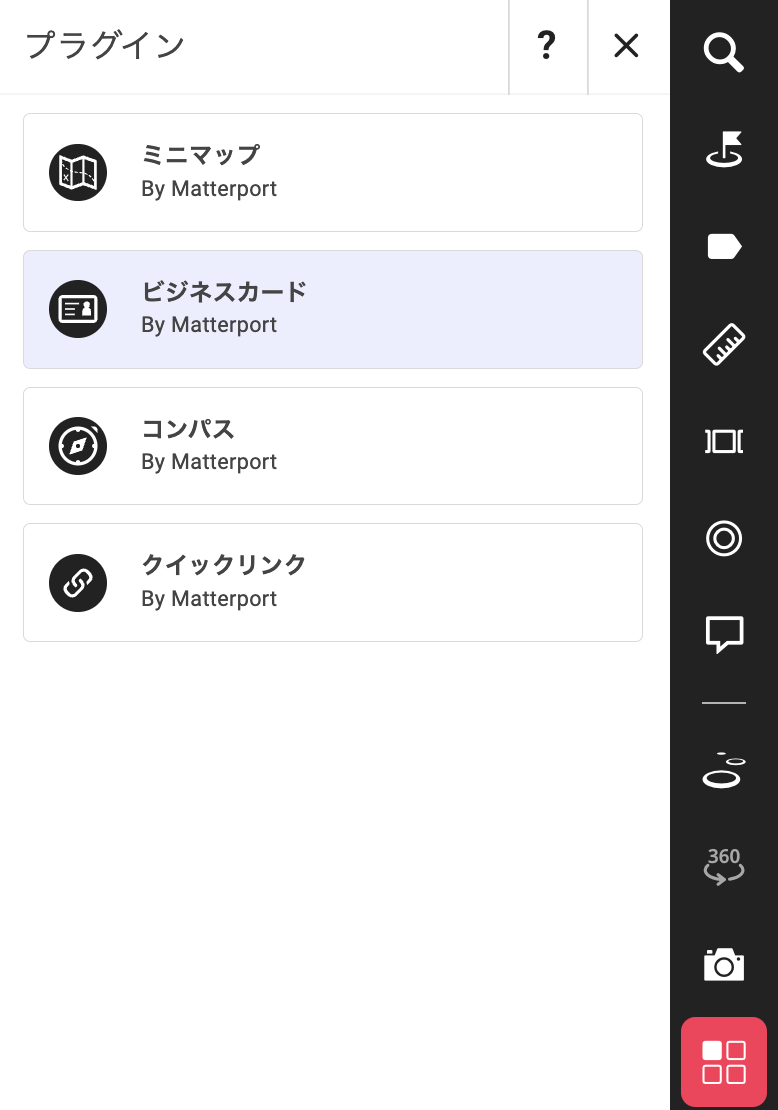Image resolution: width=778 pixels, height=1110 pixels.
Task: Open the highlight reel filmstrip tool
Action: point(723,441)
